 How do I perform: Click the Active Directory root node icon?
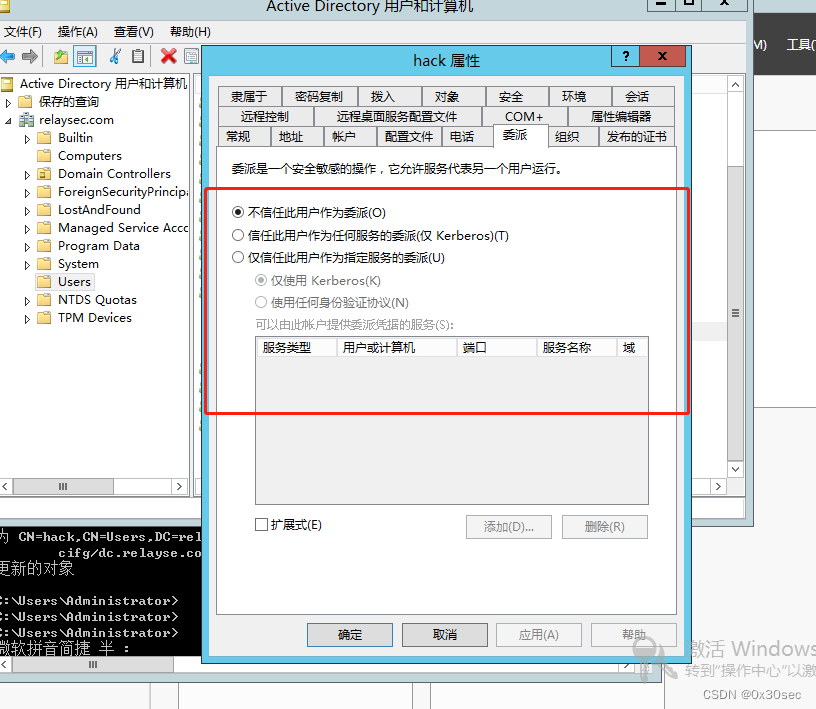(x=7, y=84)
